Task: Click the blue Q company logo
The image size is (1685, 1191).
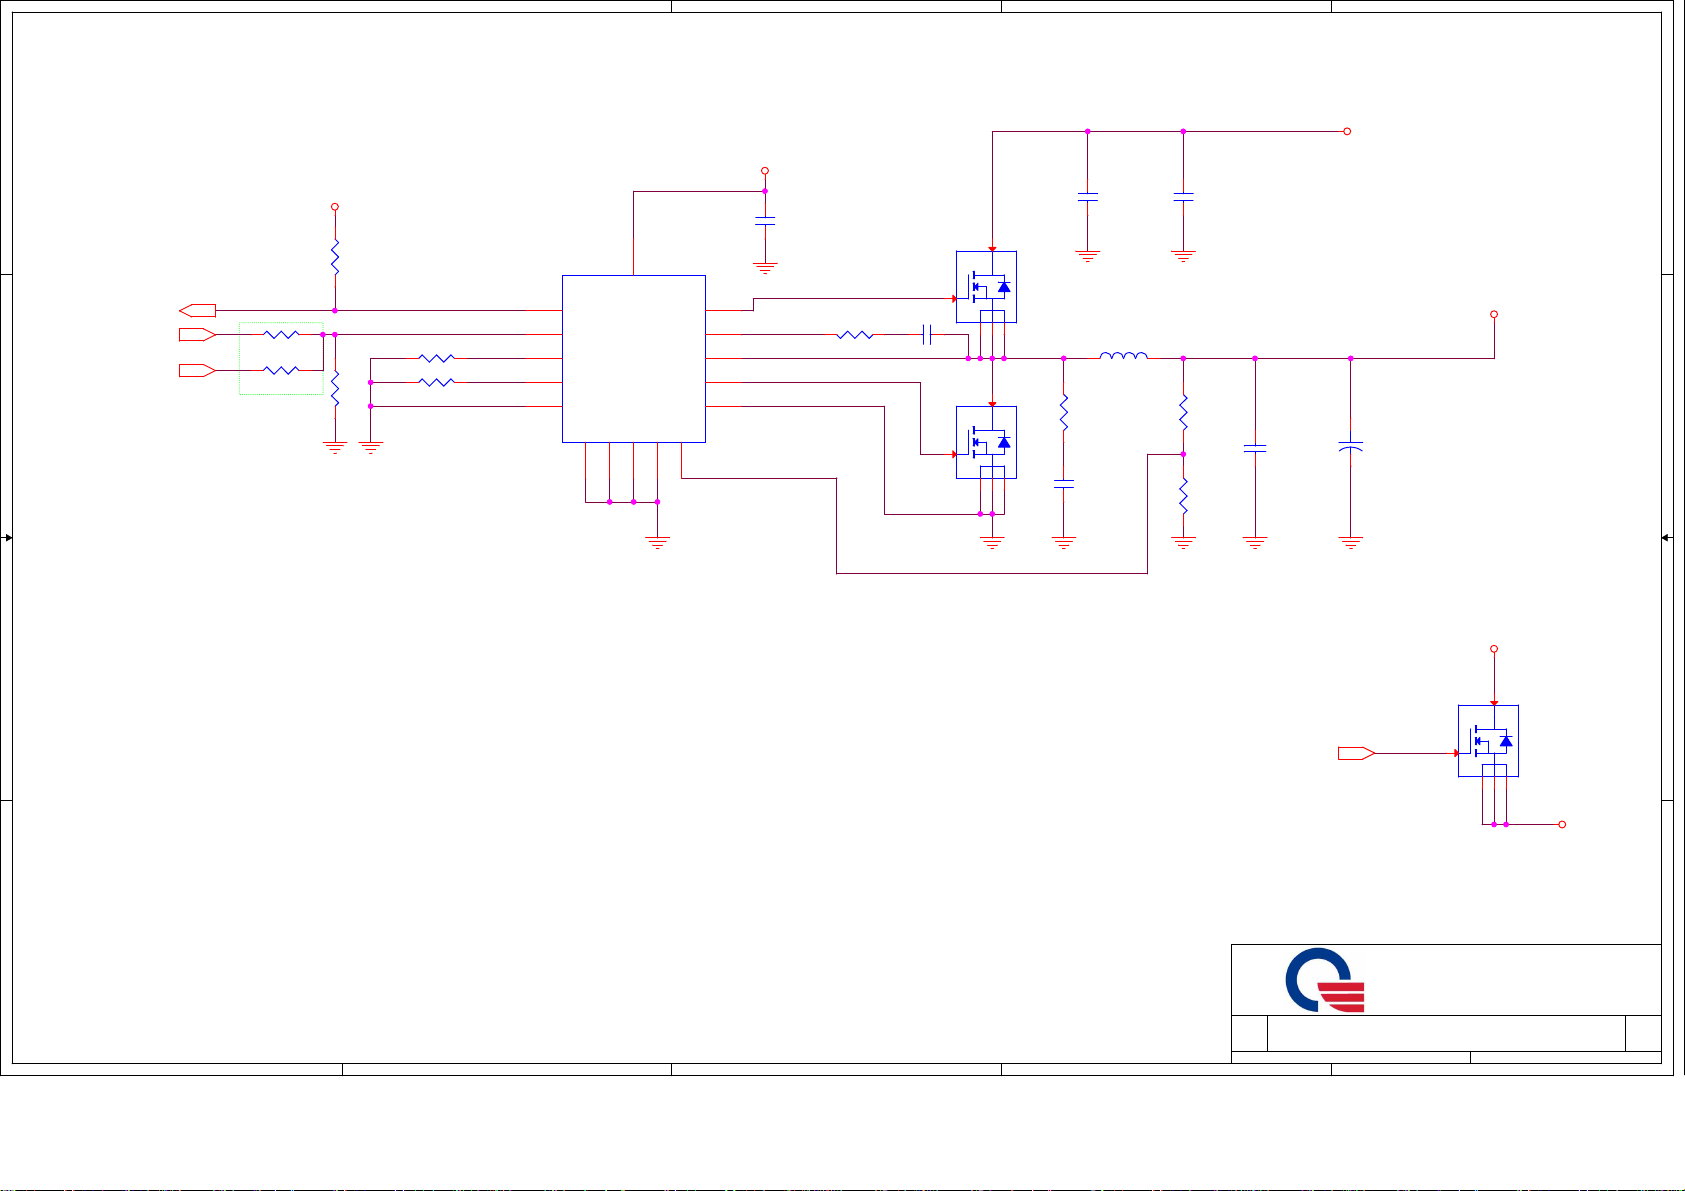Action: click(1325, 980)
